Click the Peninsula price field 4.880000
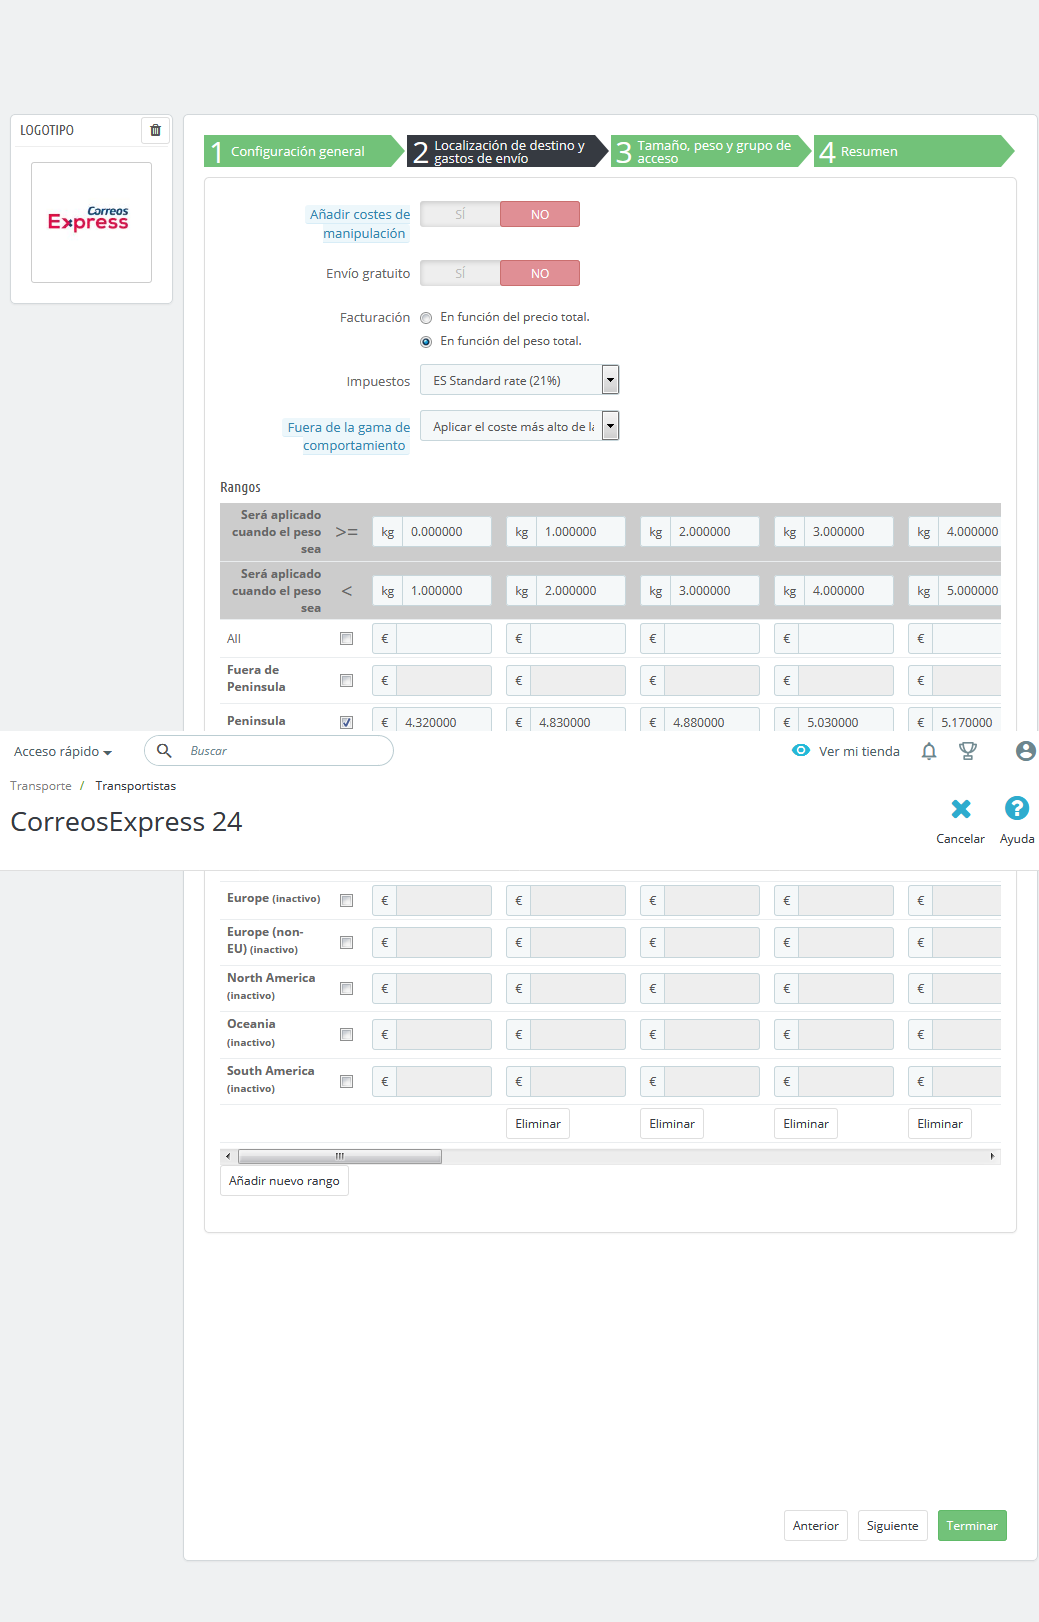The width and height of the screenshot is (1039, 1622). (712, 722)
